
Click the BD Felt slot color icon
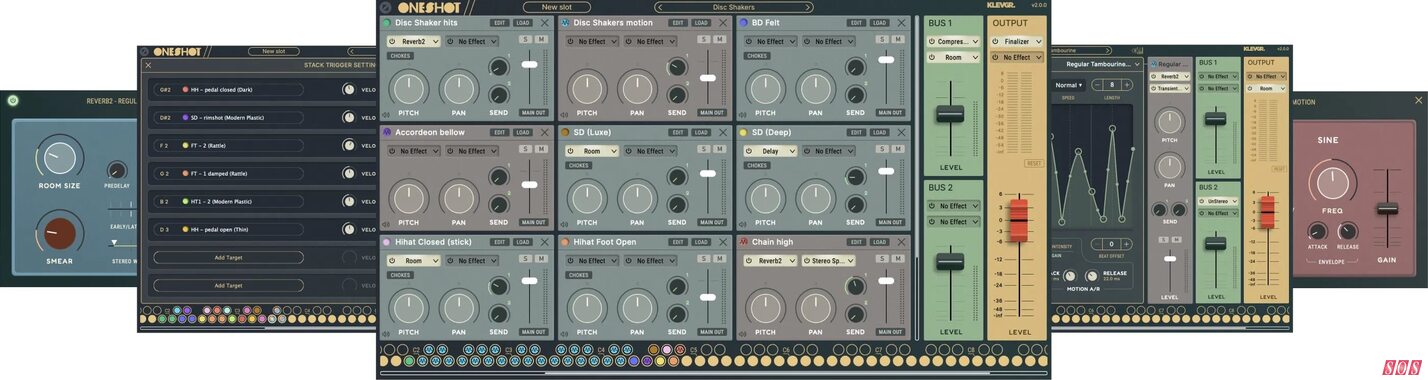[743, 23]
